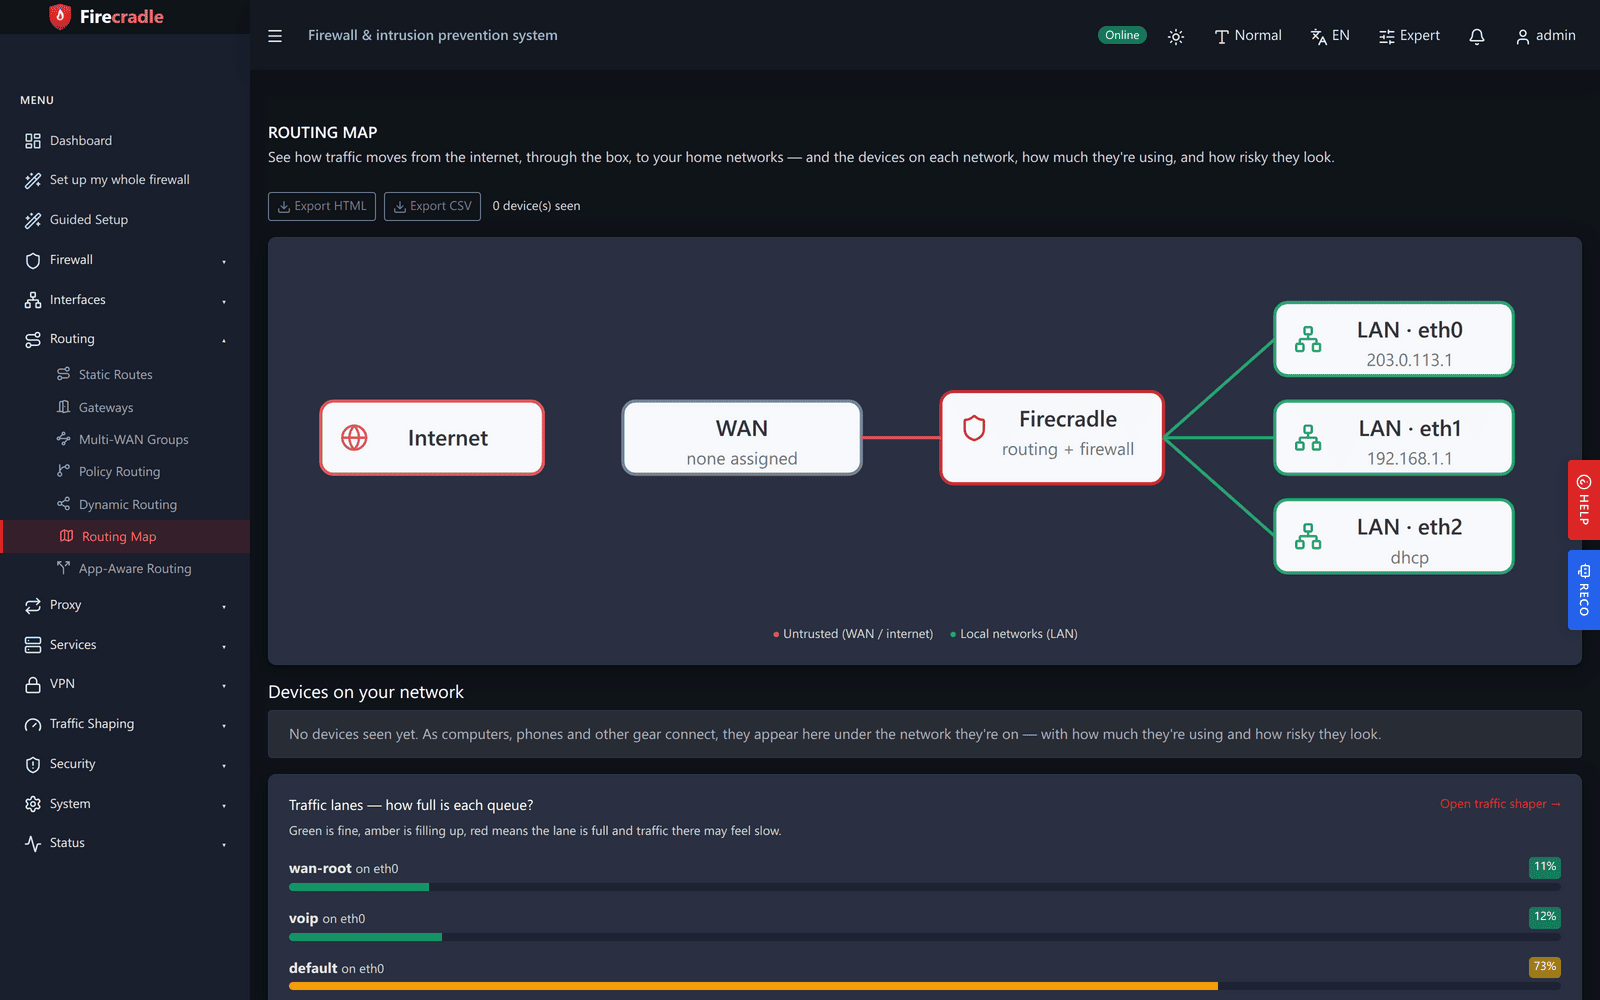This screenshot has height=1000, width=1600.
Task: Toggle the sidebar with the hamburger icon
Action: click(275, 36)
